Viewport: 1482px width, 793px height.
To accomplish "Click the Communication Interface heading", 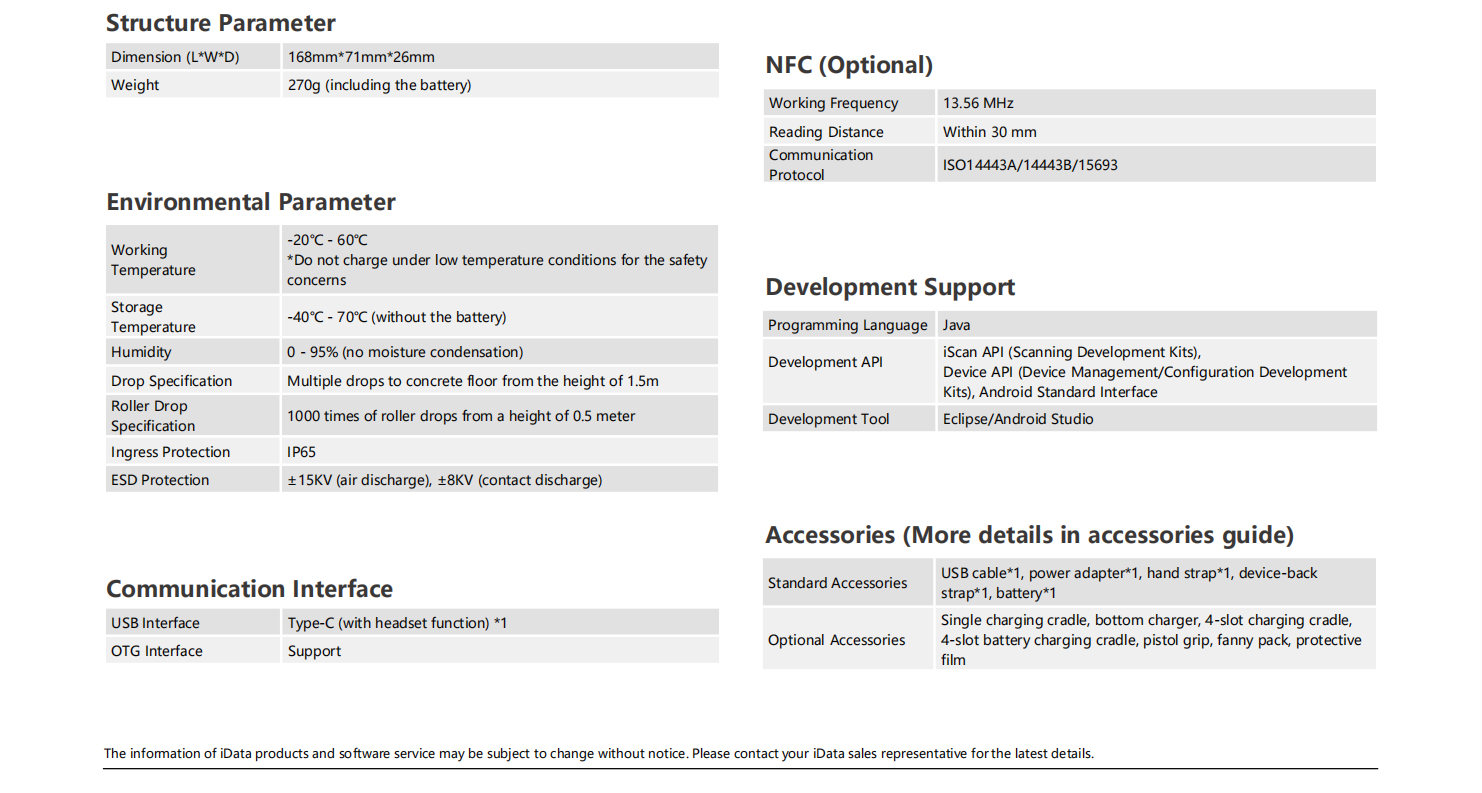I will pyautogui.click(x=249, y=588).
